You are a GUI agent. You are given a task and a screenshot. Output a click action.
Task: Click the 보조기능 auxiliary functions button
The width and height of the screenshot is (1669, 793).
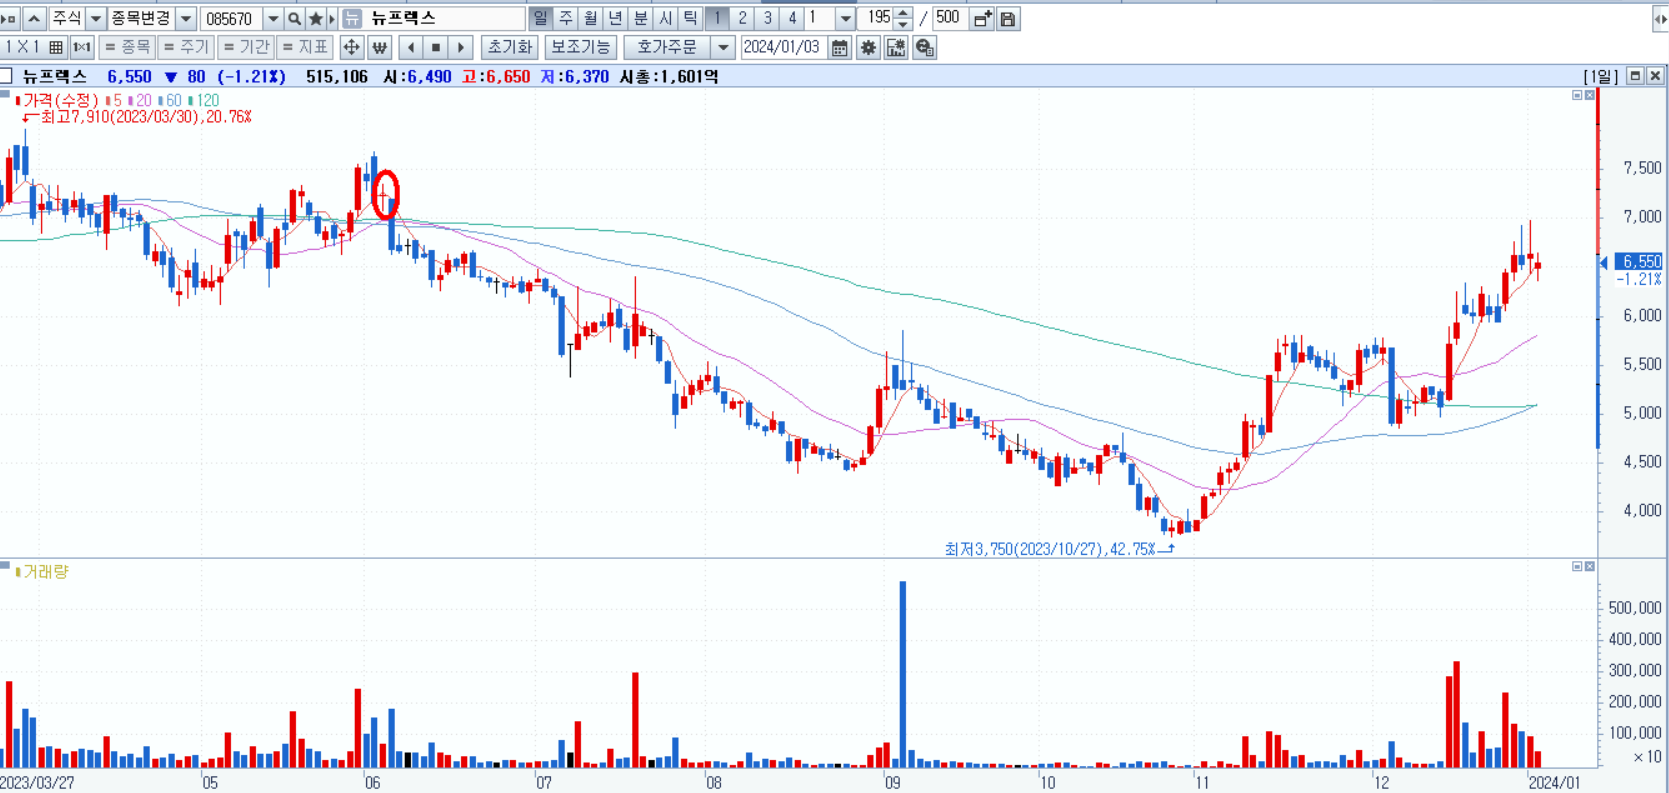pos(580,47)
